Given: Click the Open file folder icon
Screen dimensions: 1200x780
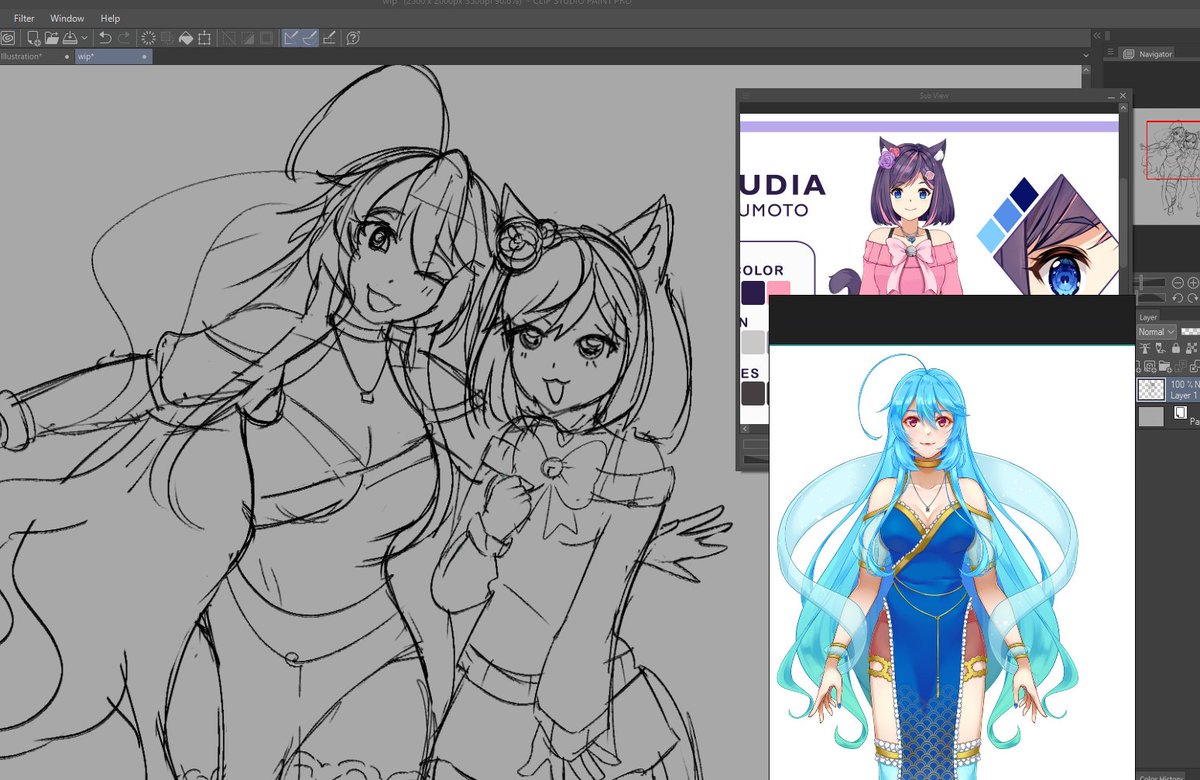Looking at the screenshot, I should (x=52, y=38).
